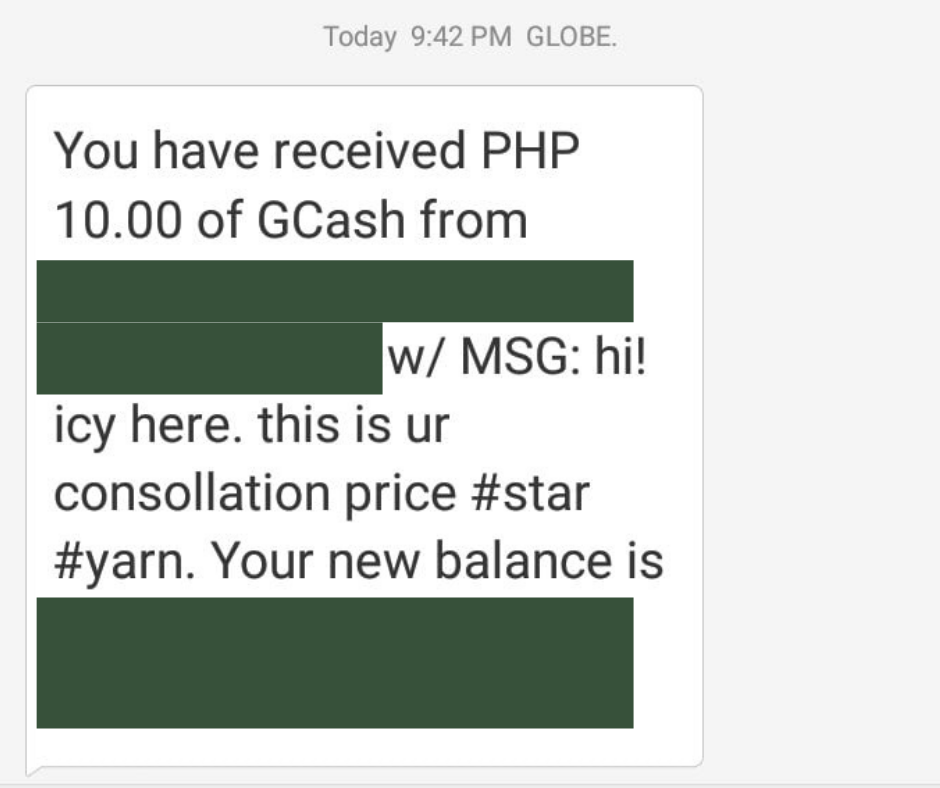Click the text 'You have received'

260,150
